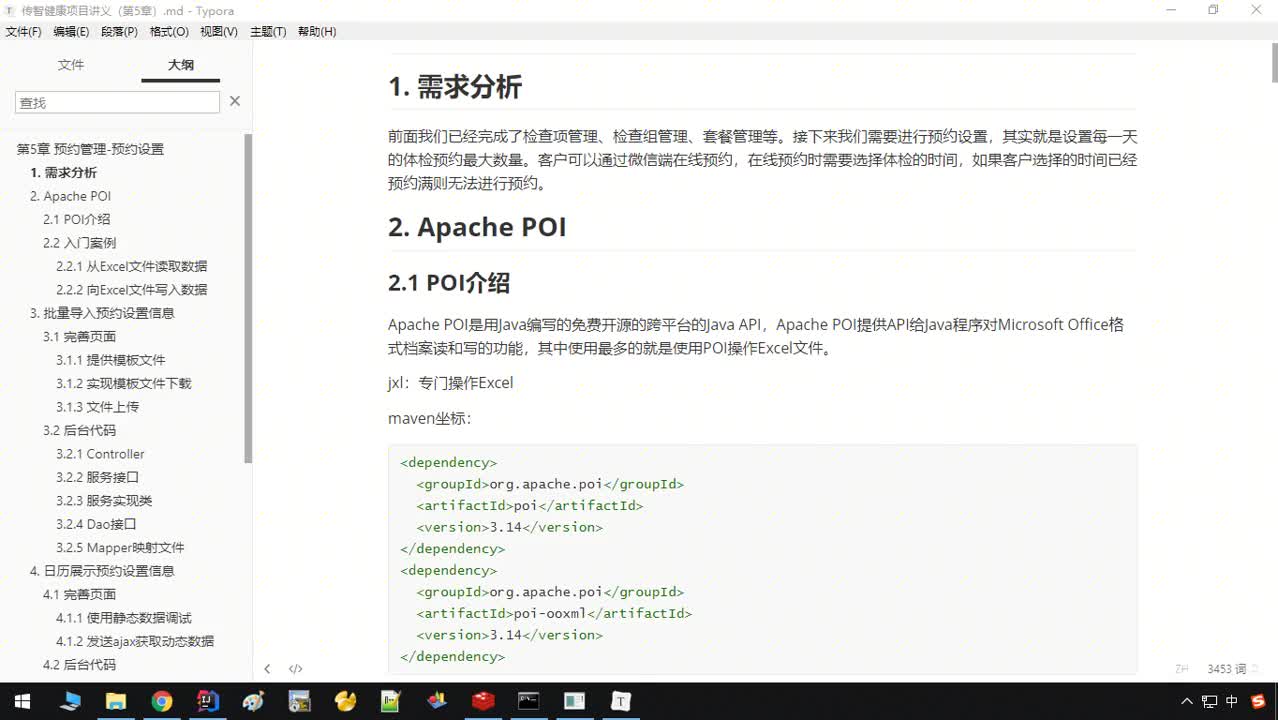
Task: Go to 3.2.5 Mapper映射文件
Action: (120, 548)
